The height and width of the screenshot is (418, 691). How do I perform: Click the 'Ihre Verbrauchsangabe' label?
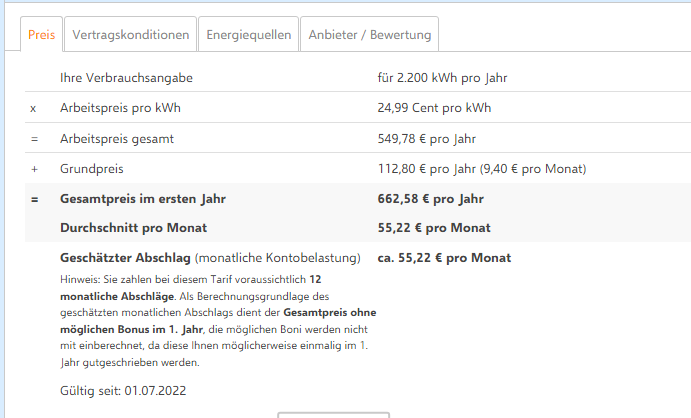126,78
